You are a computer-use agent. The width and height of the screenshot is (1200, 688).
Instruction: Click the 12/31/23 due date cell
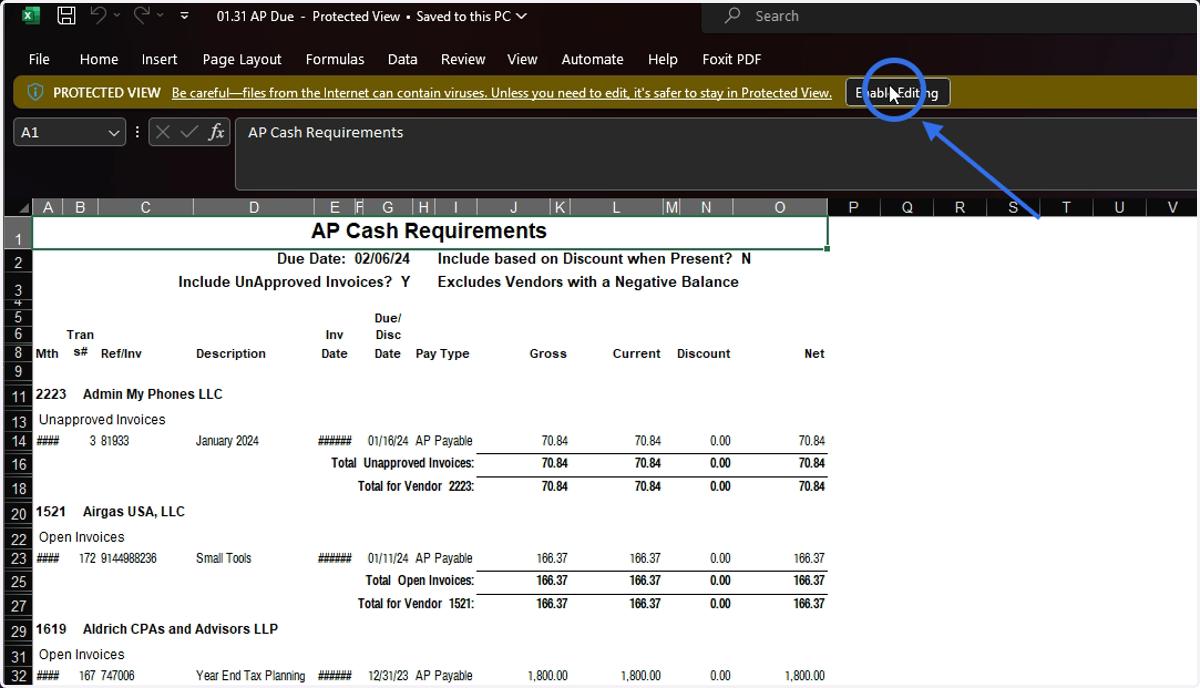point(388,676)
